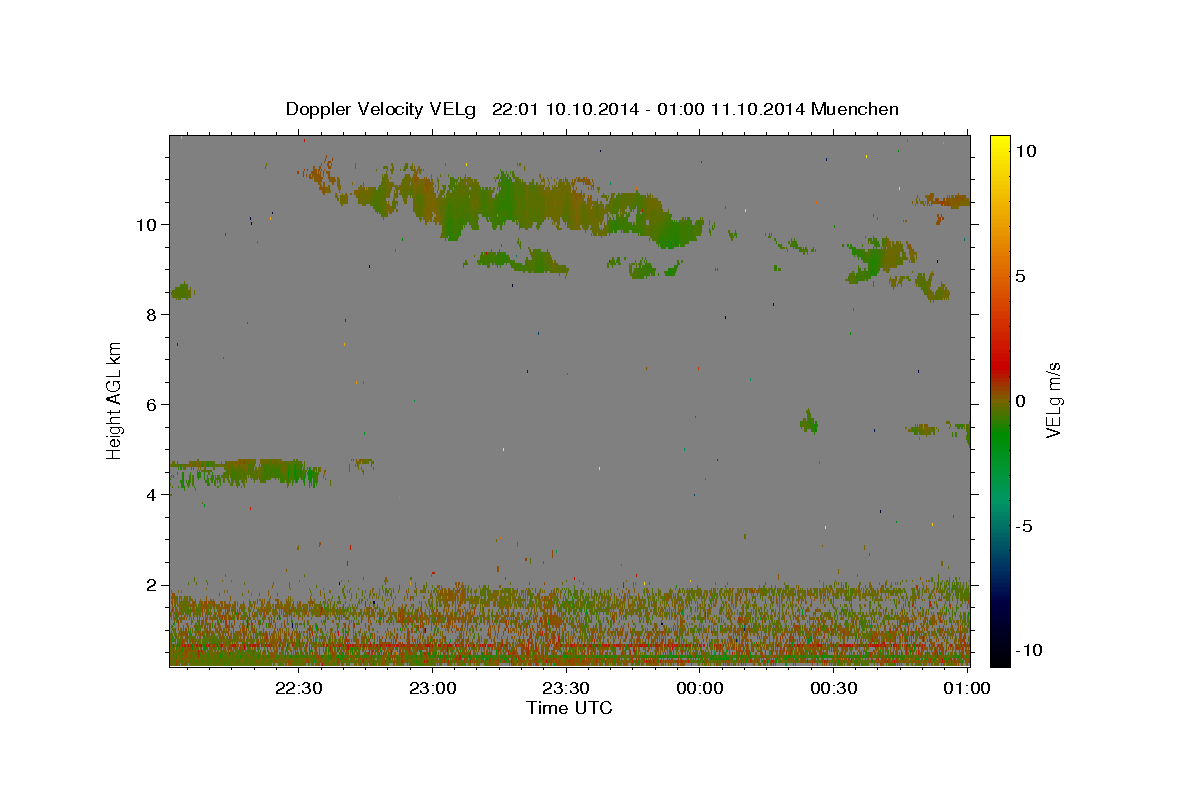
Task: Click the 00:30 time tick label
Action: (833, 688)
